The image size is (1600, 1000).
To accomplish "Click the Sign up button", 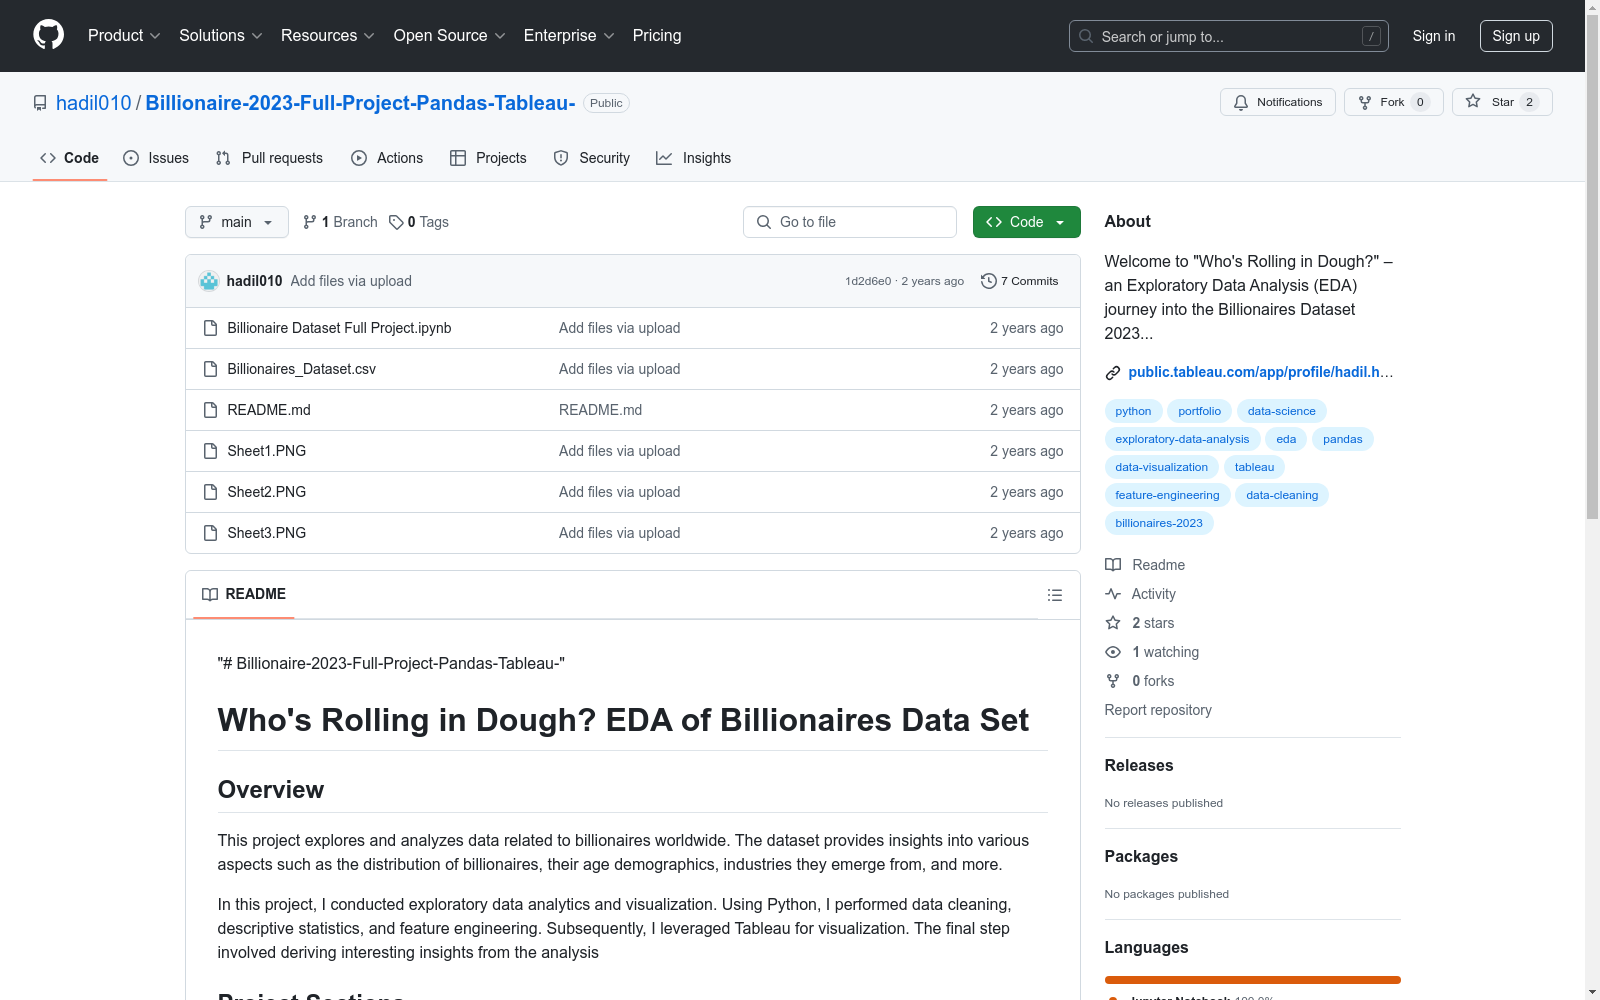I will (x=1516, y=36).
